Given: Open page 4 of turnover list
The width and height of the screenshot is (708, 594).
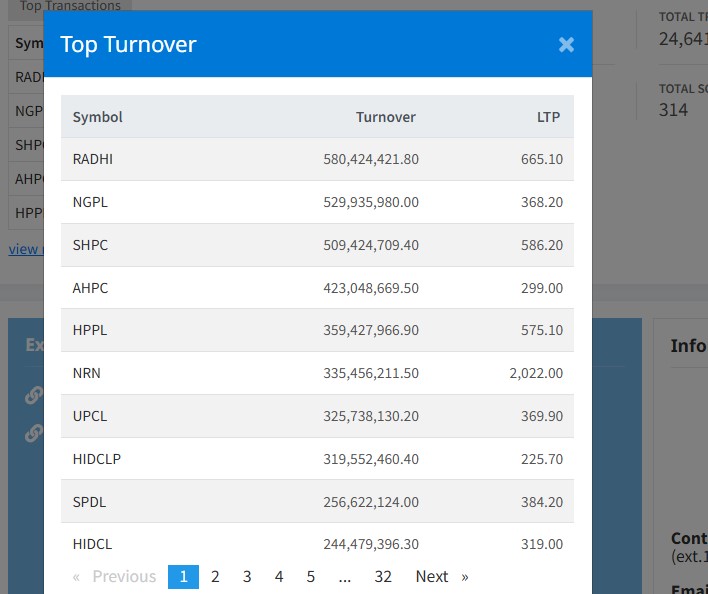Looking at the screenshot, I should coord(279,577).
